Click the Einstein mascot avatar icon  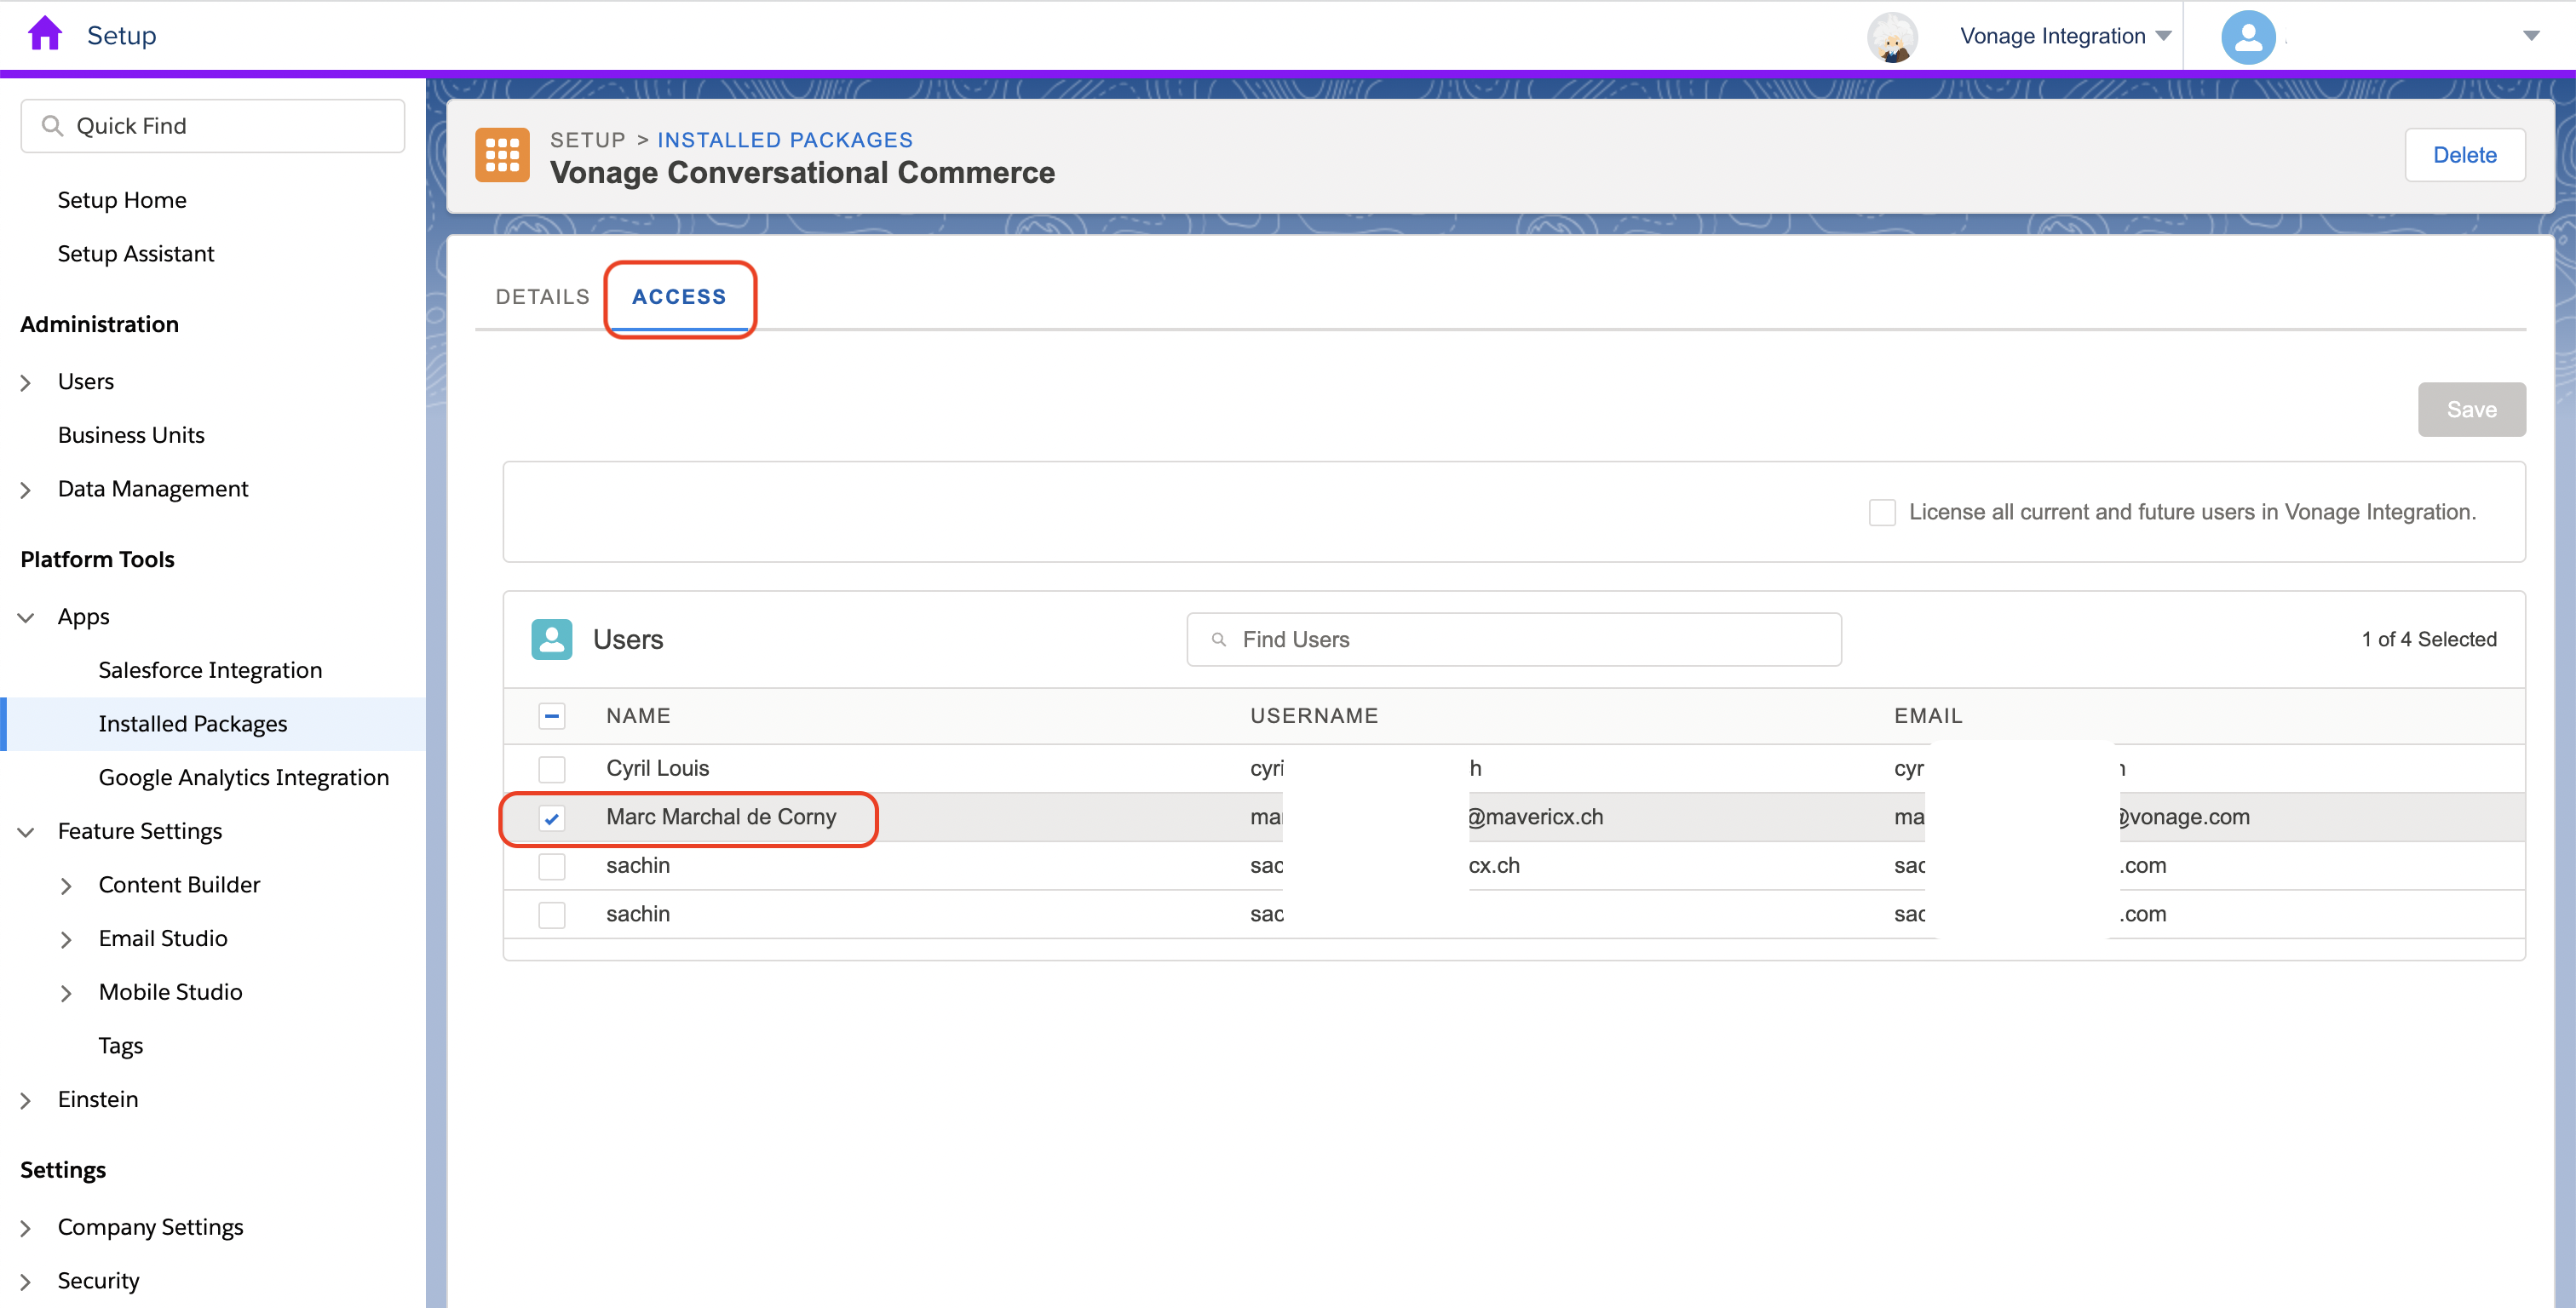coord(1892,37)
